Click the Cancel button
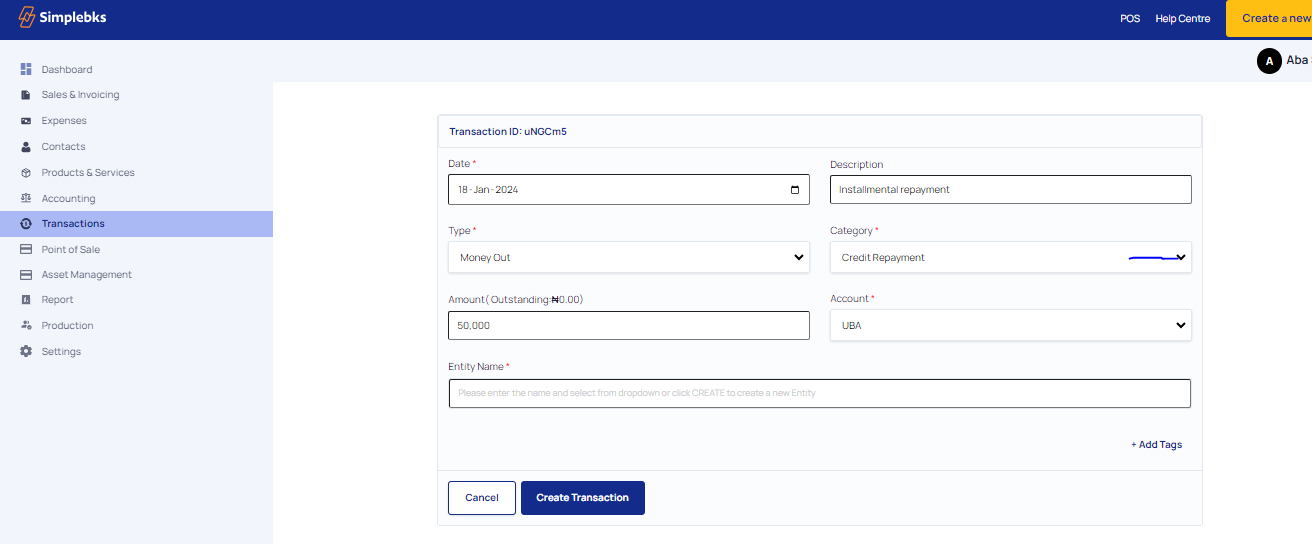This screenshot has width=1312, height=544. (x=482, y=498)
